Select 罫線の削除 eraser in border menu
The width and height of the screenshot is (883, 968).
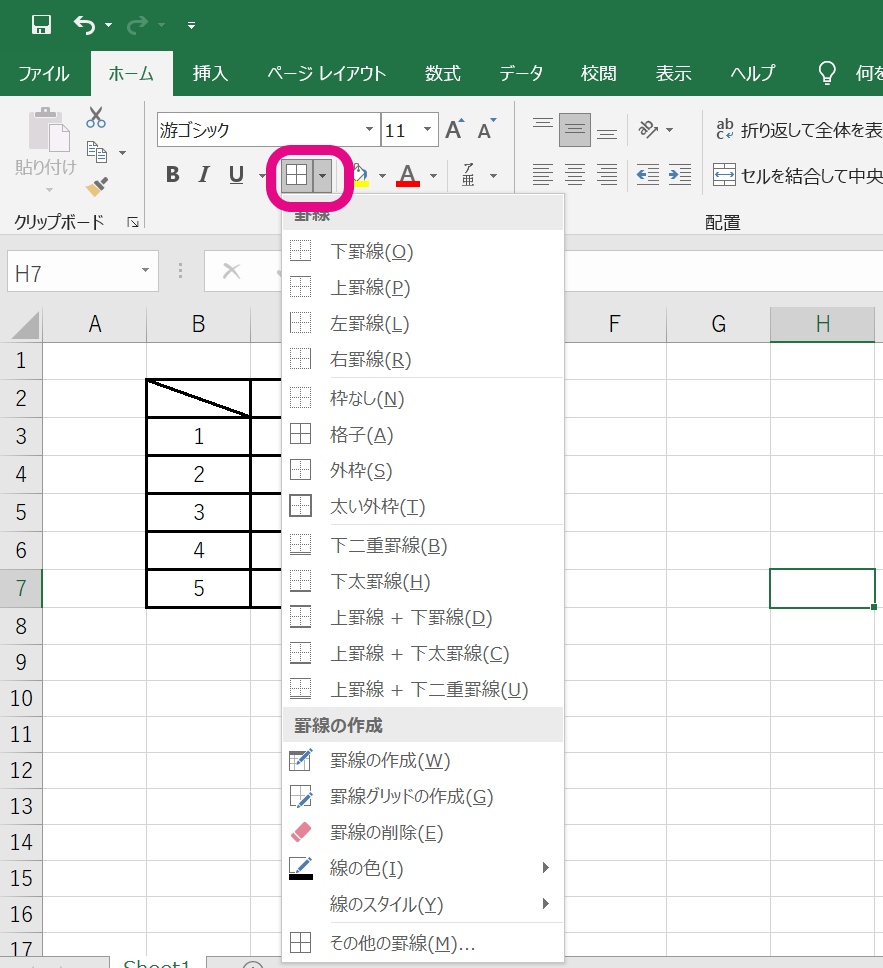click(386, 832)
